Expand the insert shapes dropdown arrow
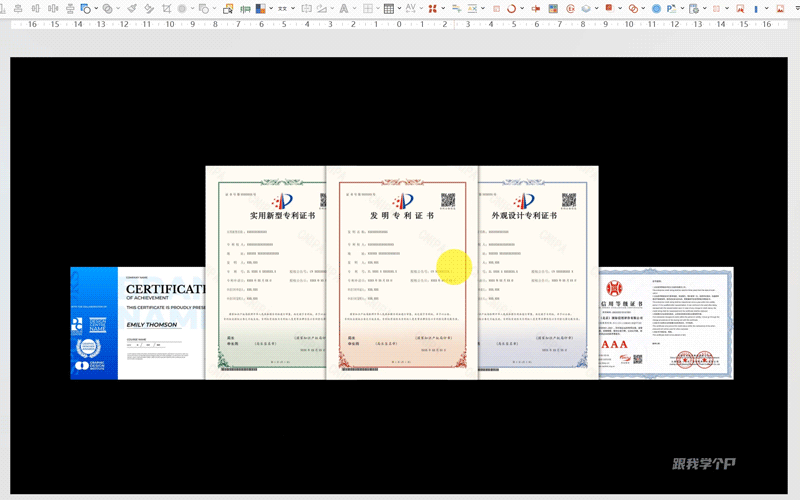 pyautogui.click(x=96, y=8)
